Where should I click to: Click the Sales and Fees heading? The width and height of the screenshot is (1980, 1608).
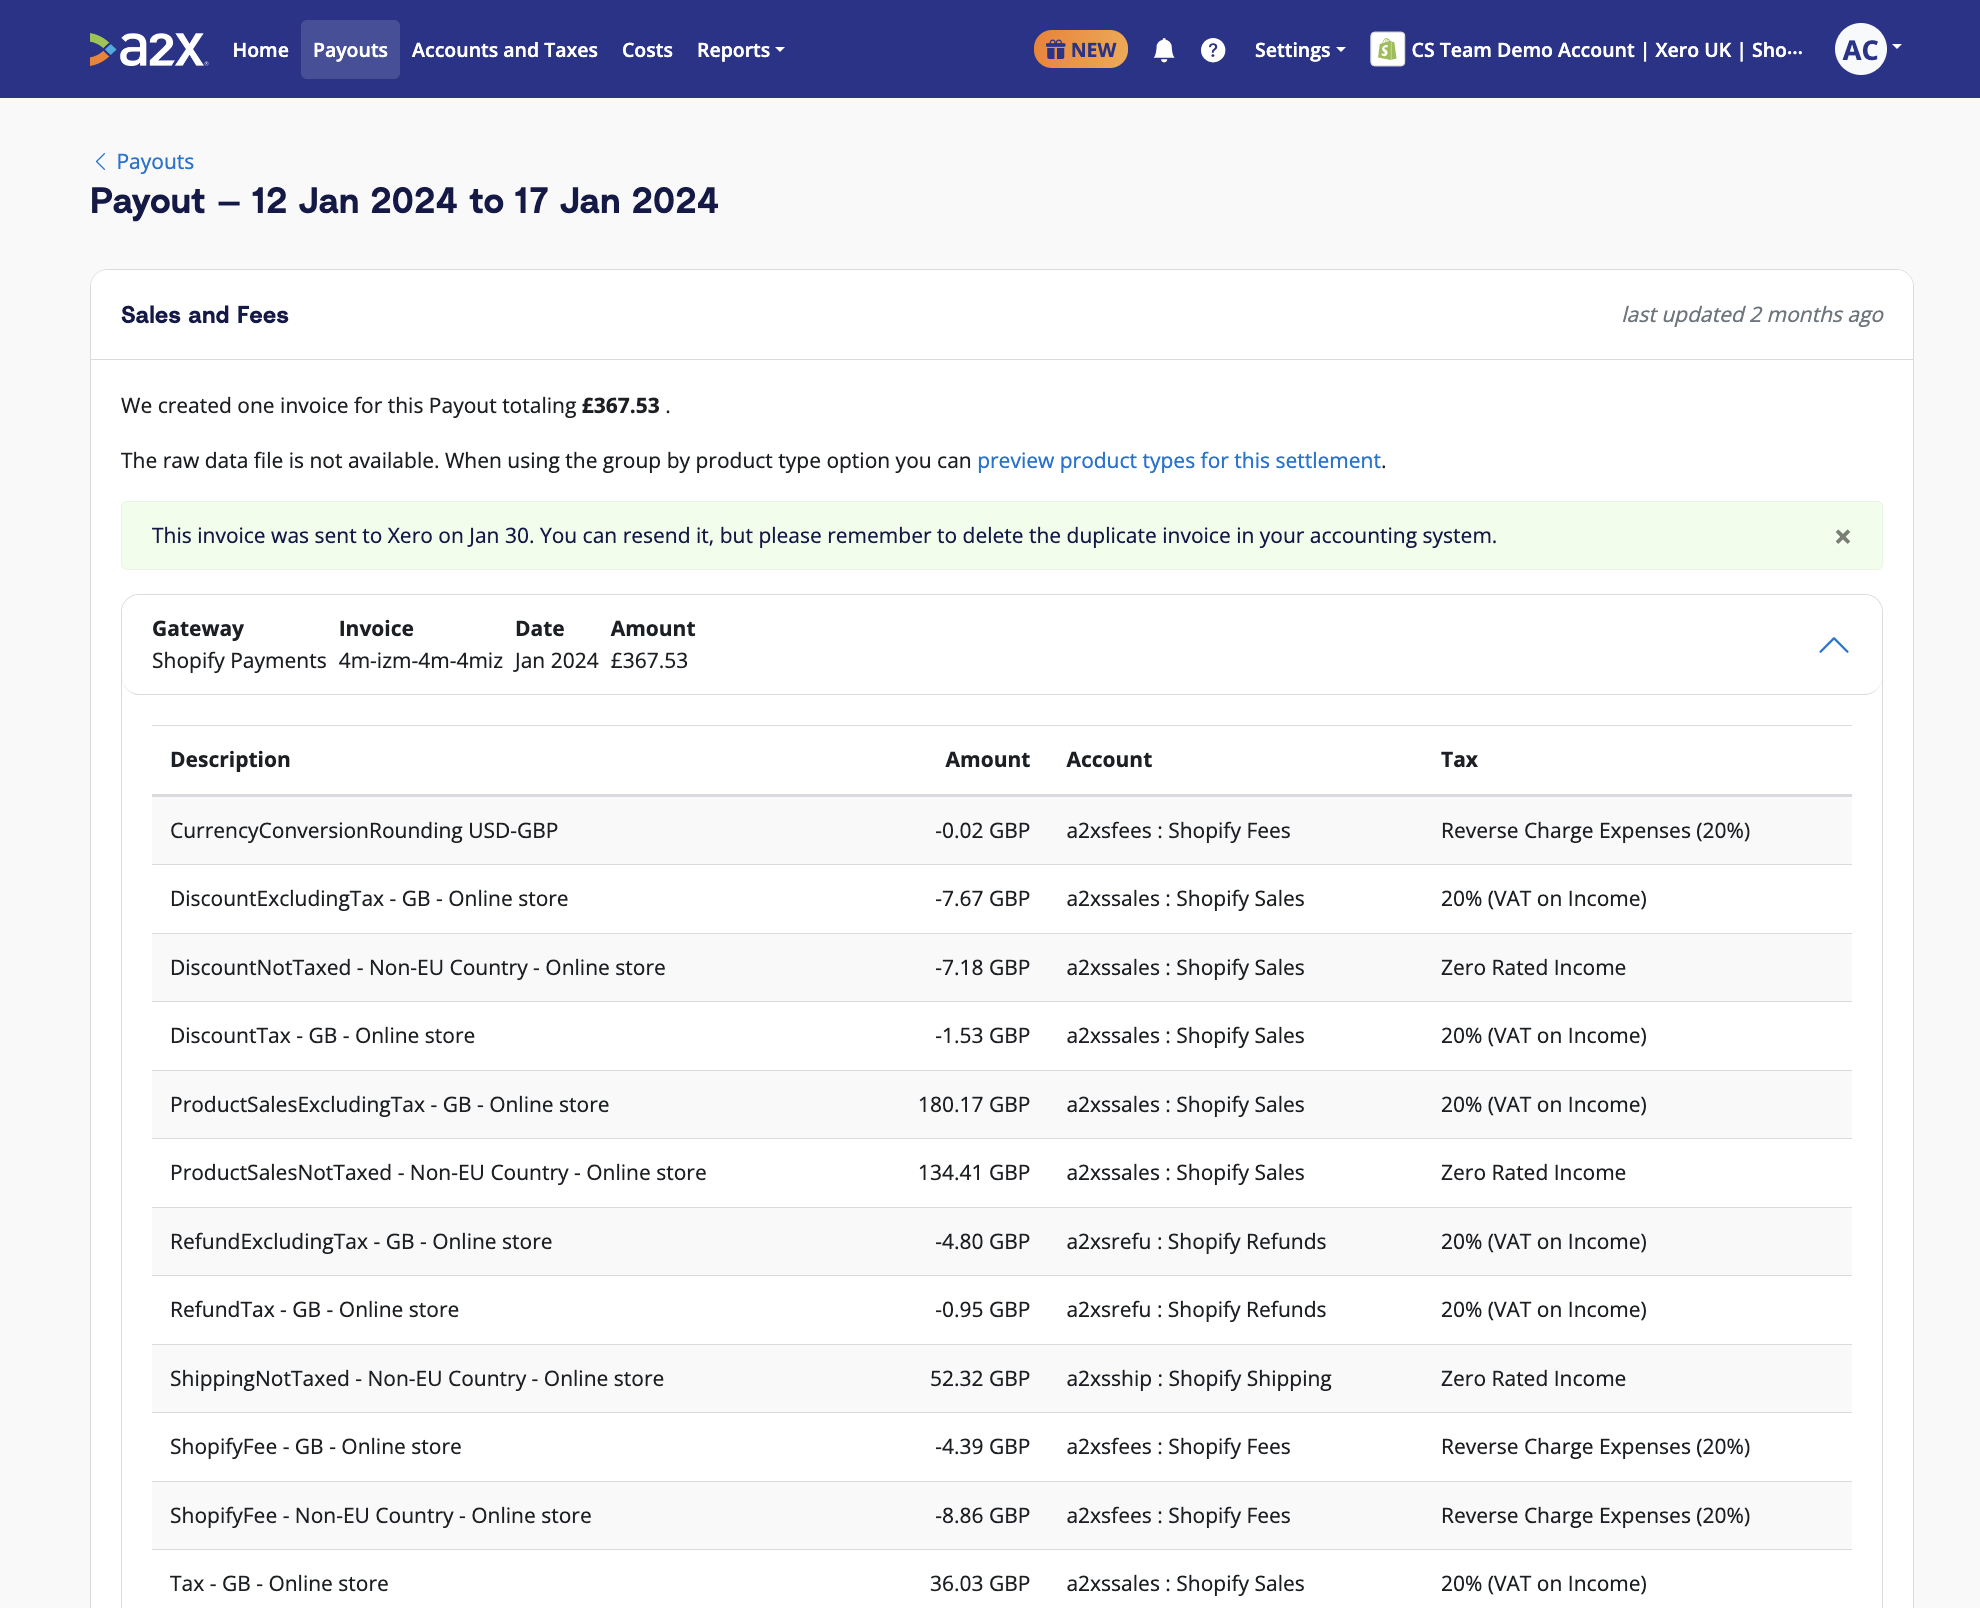(x=204, y=314)
